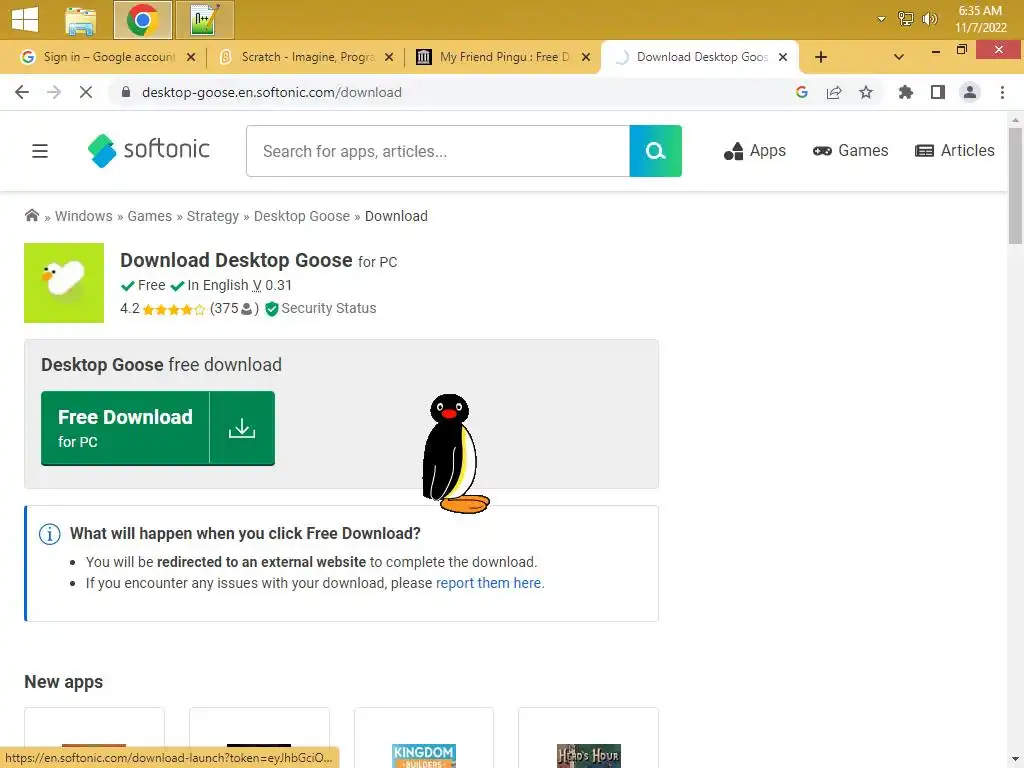Go forward in browser history
This screenshot has width=1024, height=768.
click(x=54, y=92)
